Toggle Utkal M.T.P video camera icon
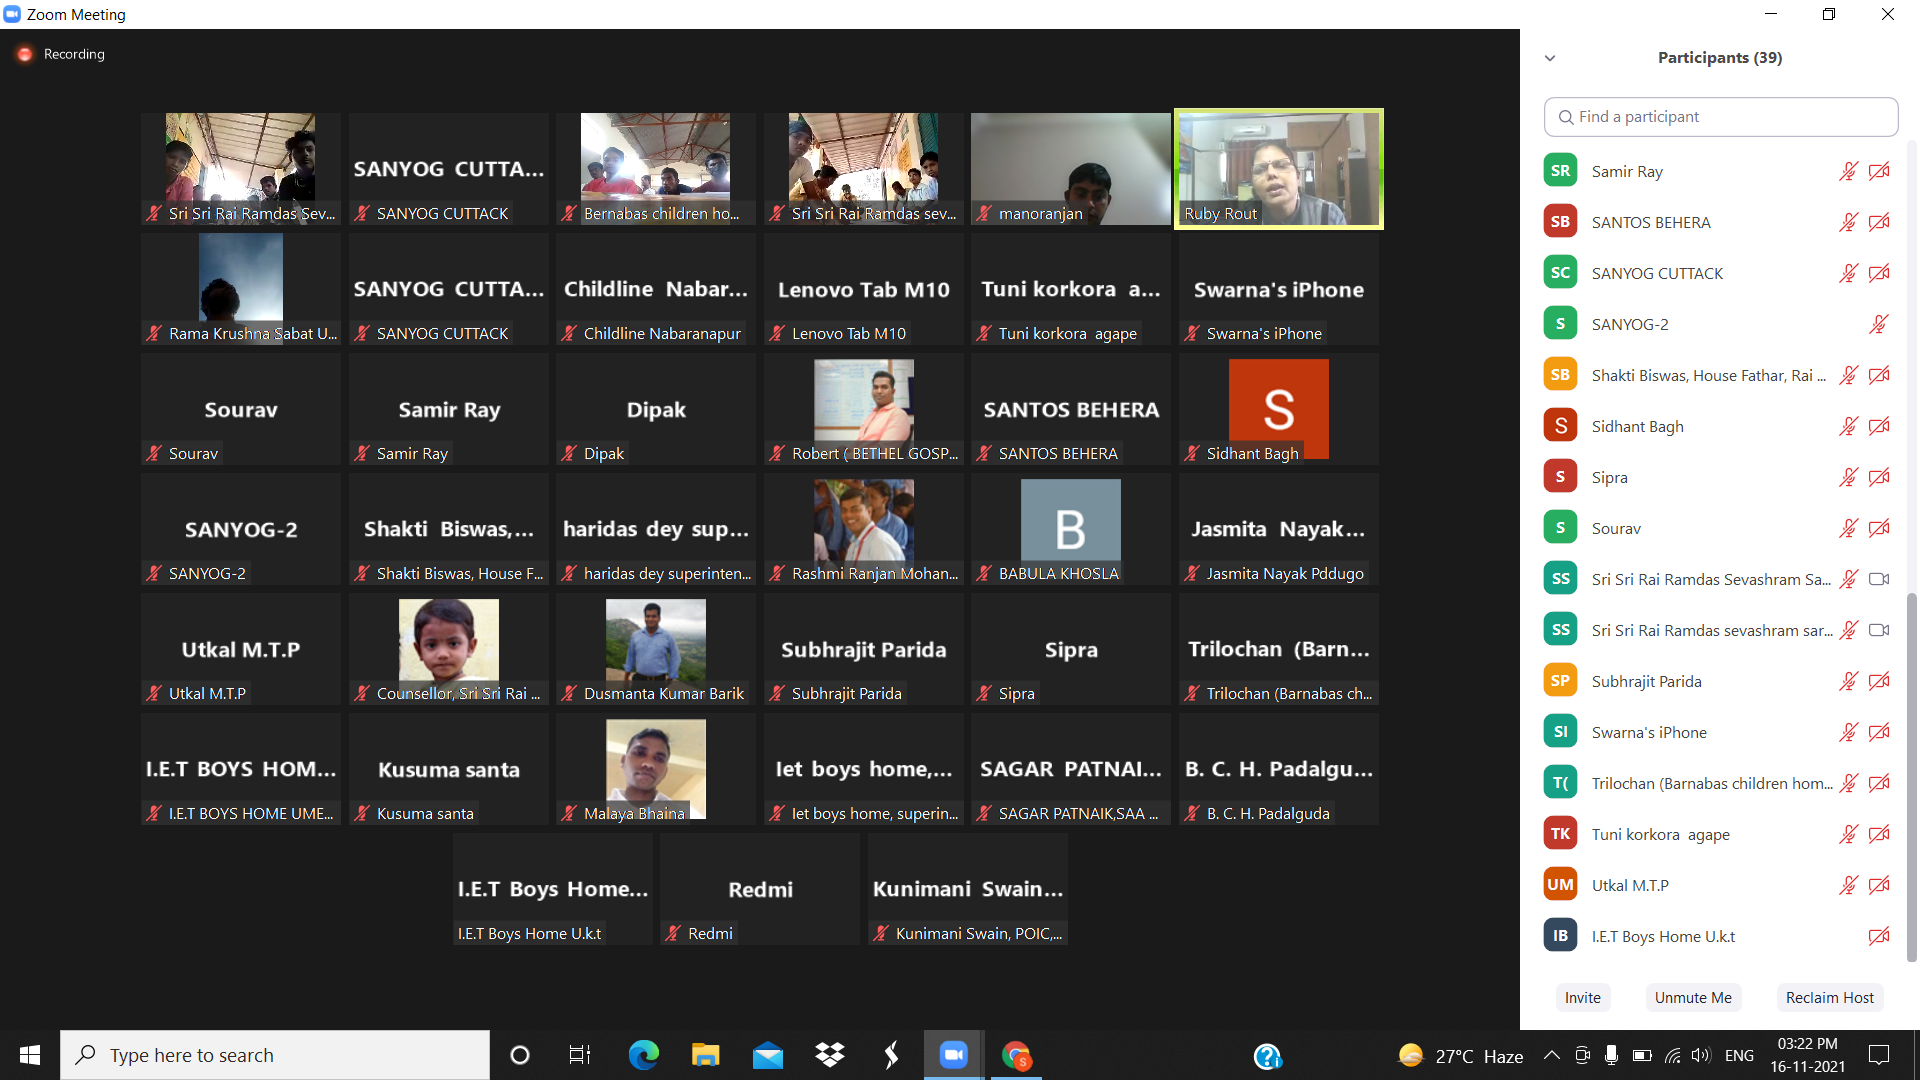1920x1080 pixels. 1879,885
